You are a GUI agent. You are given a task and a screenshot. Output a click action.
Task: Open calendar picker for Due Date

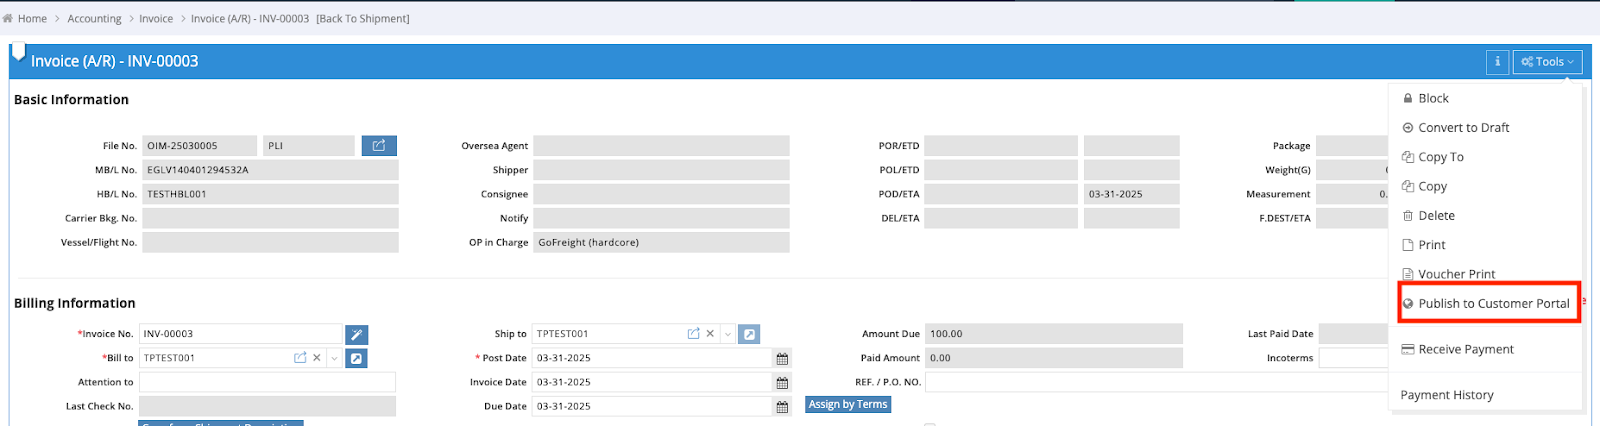click(x=782, y=406)
